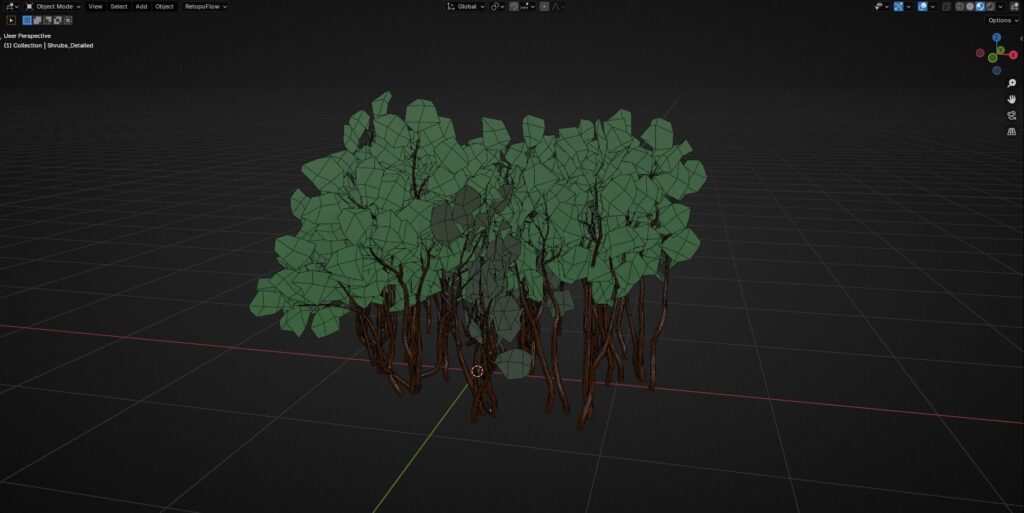Switch to wireframe shading

click(x=960, y=6)
